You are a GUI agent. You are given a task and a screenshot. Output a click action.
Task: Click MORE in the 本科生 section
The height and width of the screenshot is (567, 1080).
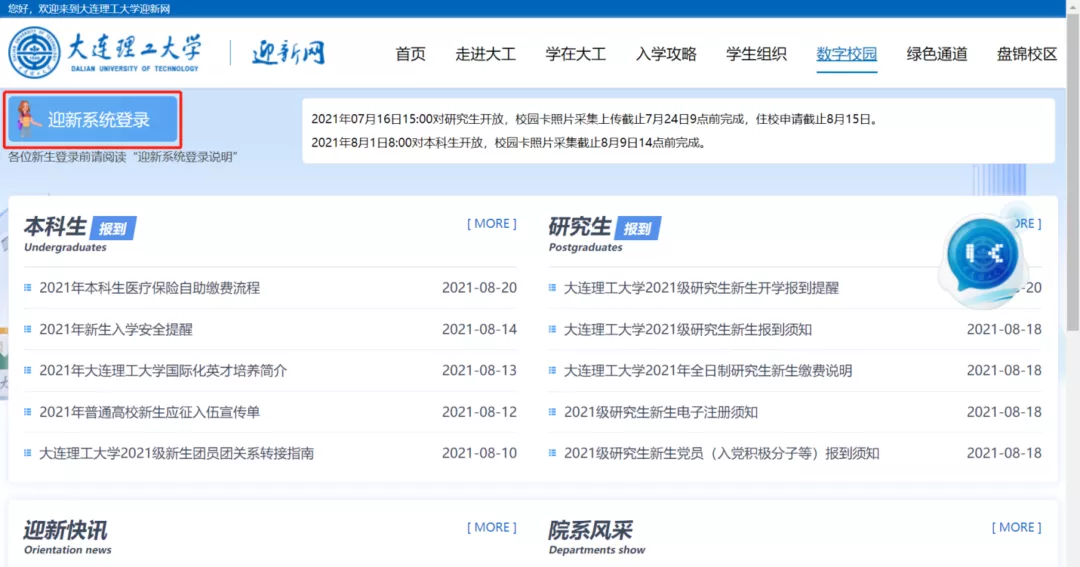tap(492, 223)
